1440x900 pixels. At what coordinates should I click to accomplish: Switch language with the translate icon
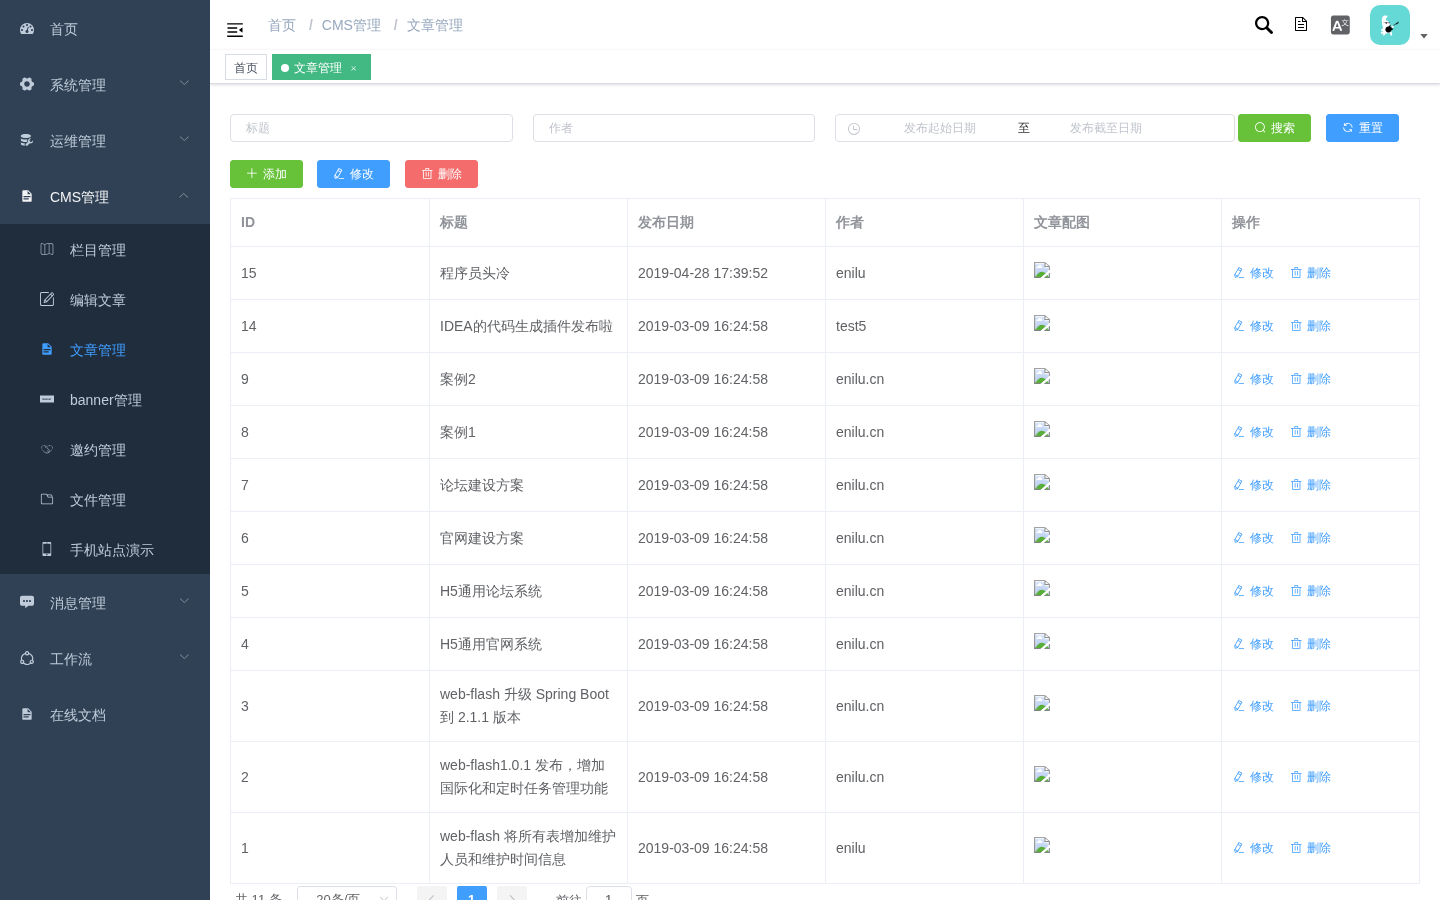[1340, 25]
